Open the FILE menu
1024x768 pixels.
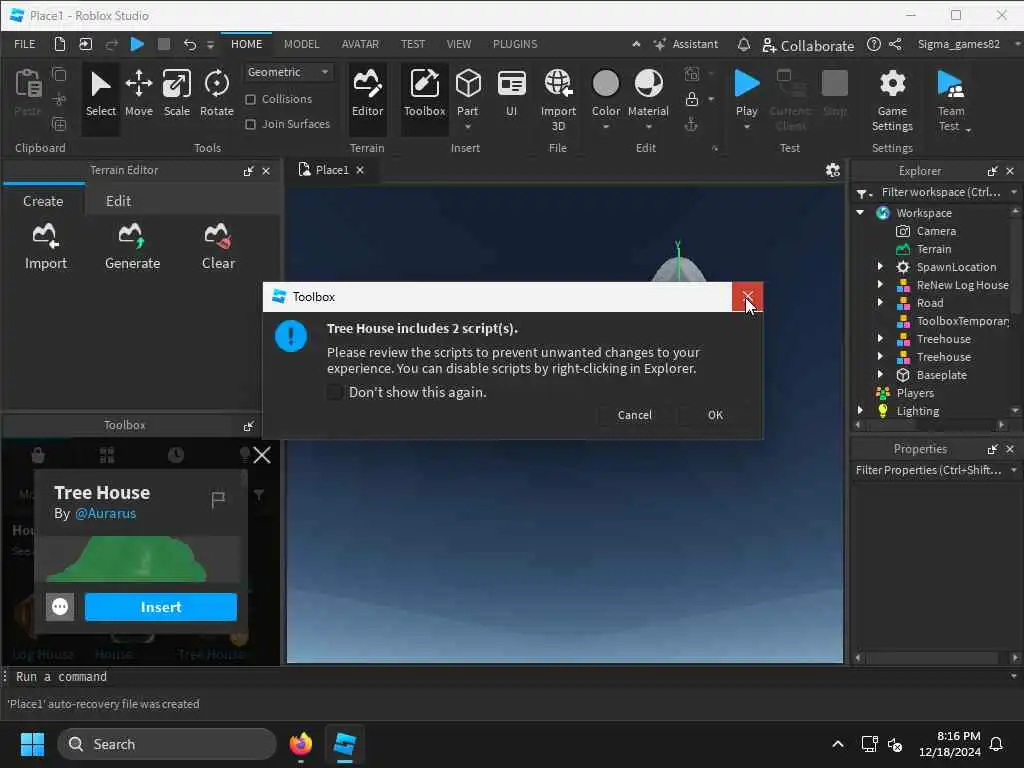pyautogui.click(x=25, y=44)
